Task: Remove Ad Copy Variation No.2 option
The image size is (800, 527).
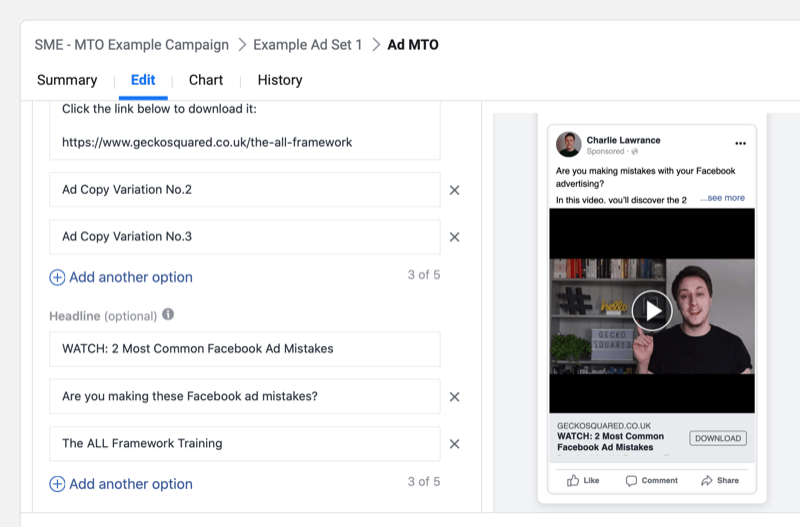Action: pos(454,190)
